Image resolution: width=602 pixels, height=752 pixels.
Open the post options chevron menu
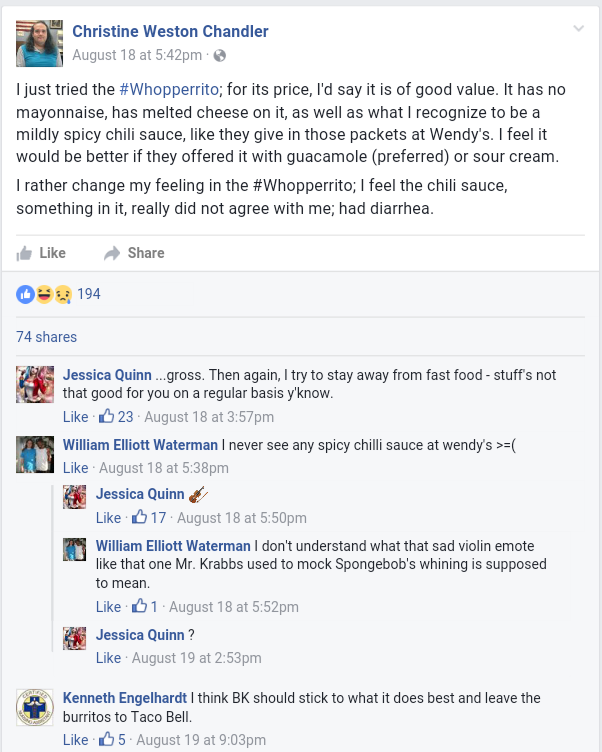[578, 28]
